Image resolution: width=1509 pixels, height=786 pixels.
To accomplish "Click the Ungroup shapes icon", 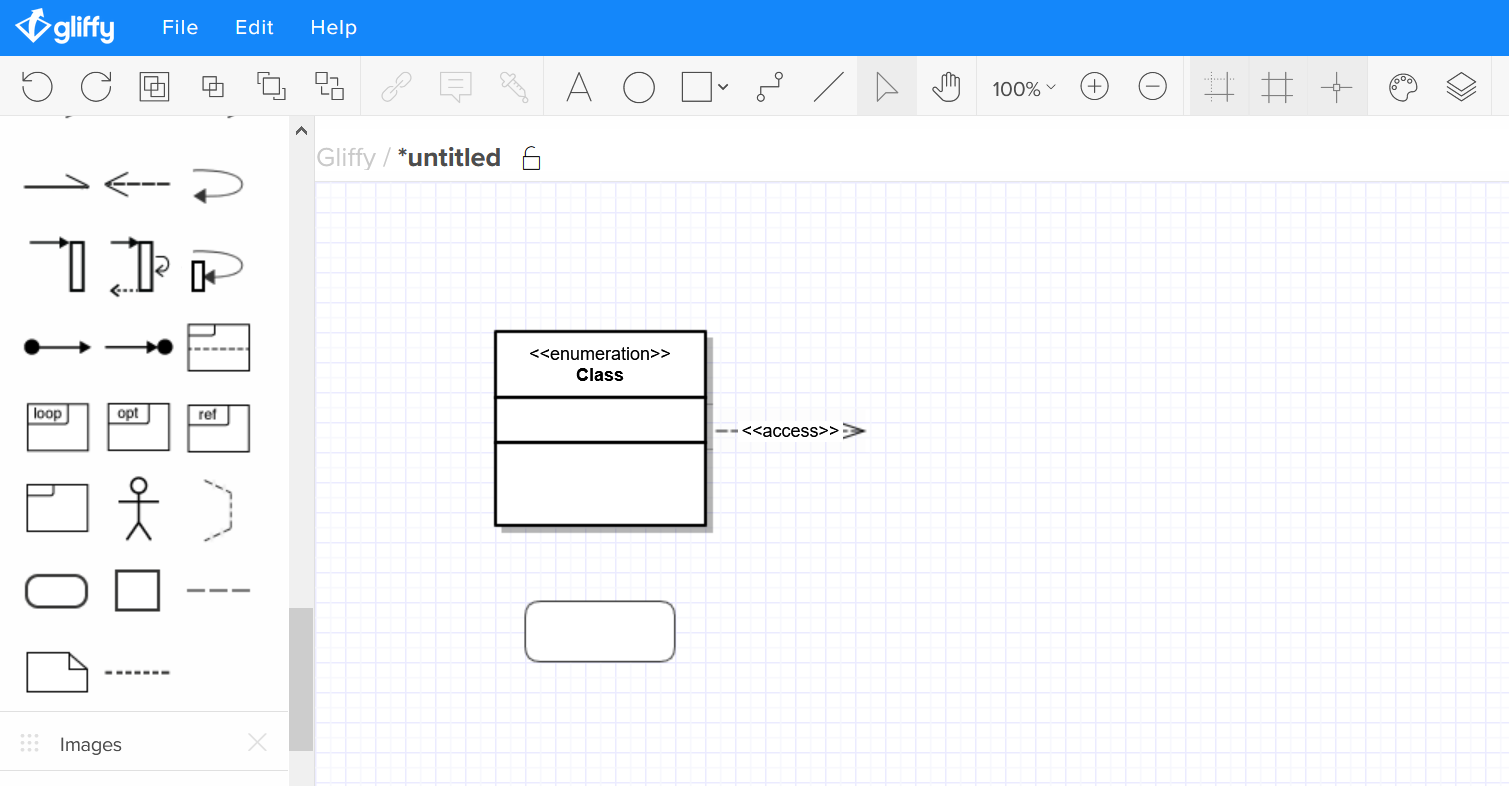I will (213, 87).
